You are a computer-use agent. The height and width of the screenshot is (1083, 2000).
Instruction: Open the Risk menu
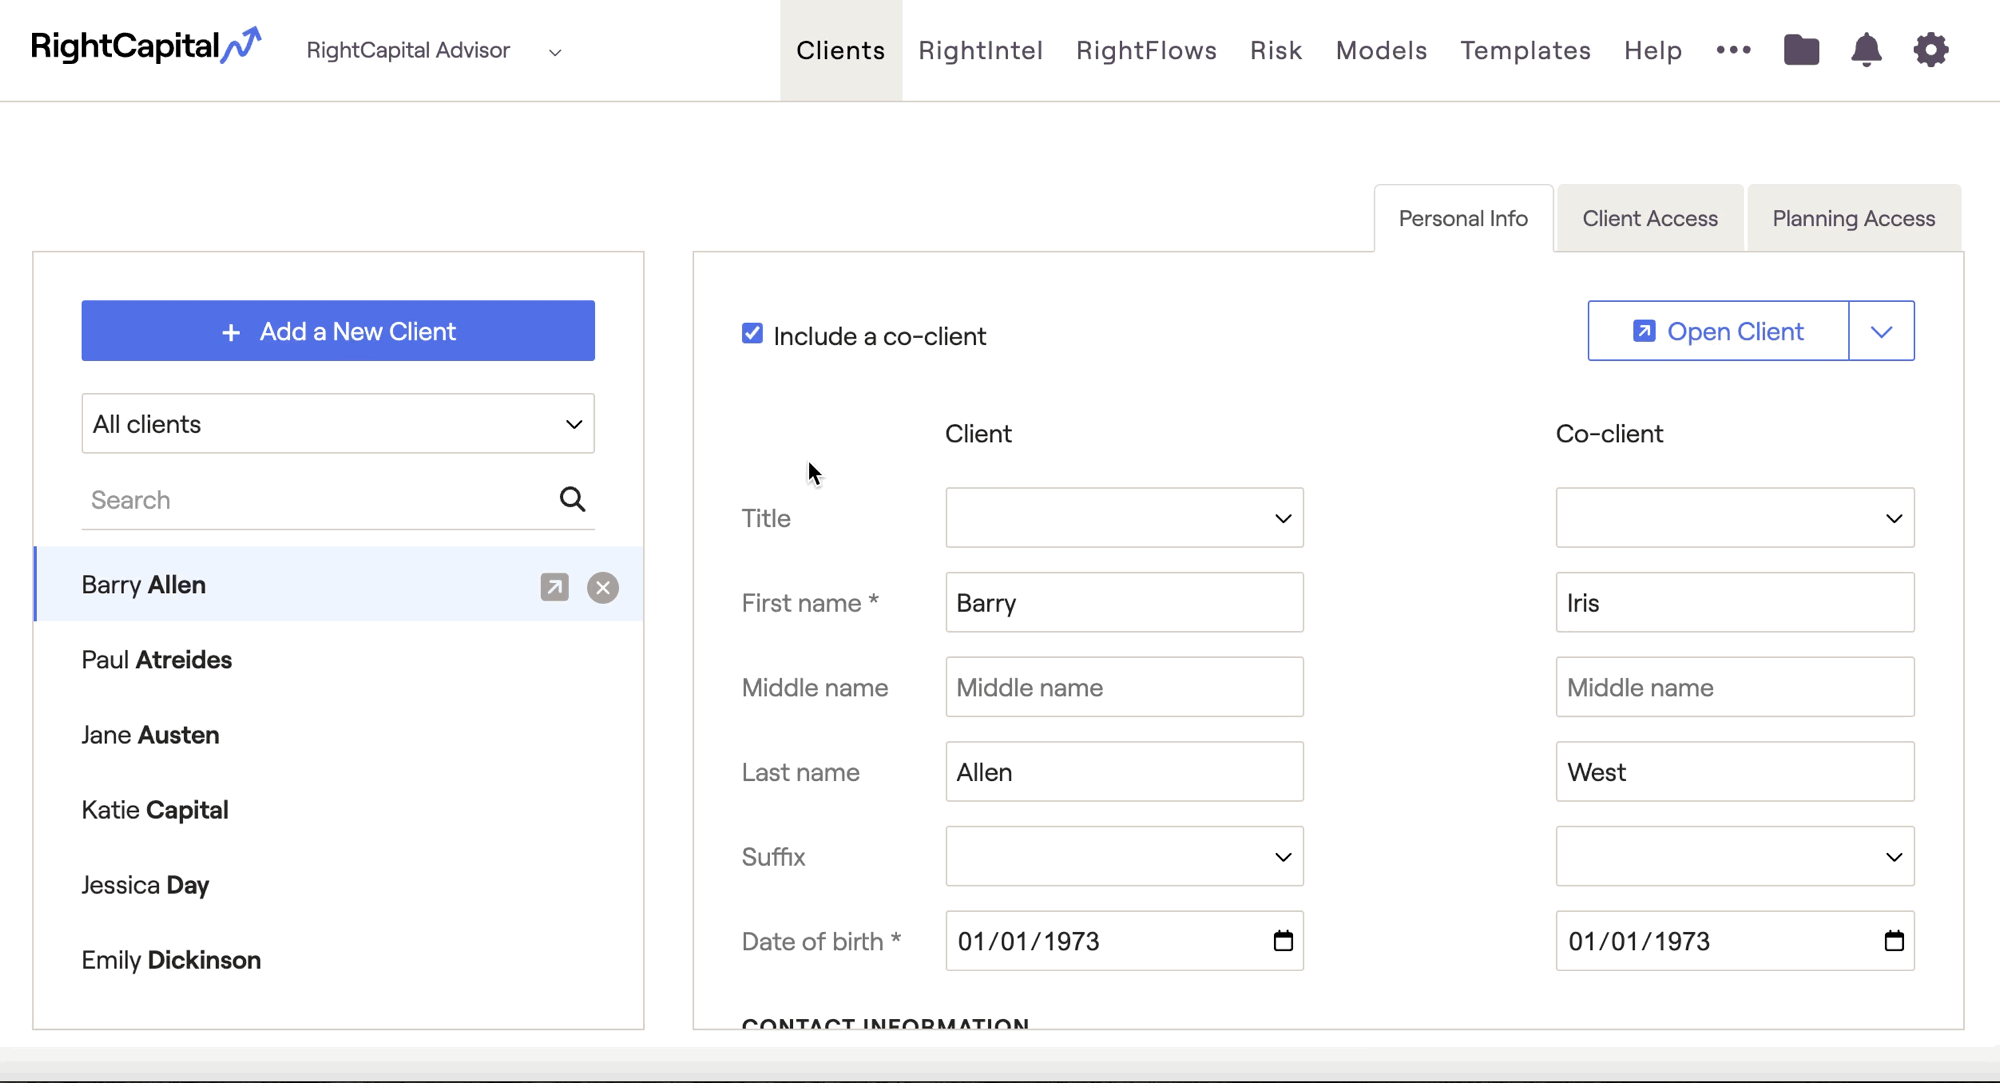(x=1276, y=50)
